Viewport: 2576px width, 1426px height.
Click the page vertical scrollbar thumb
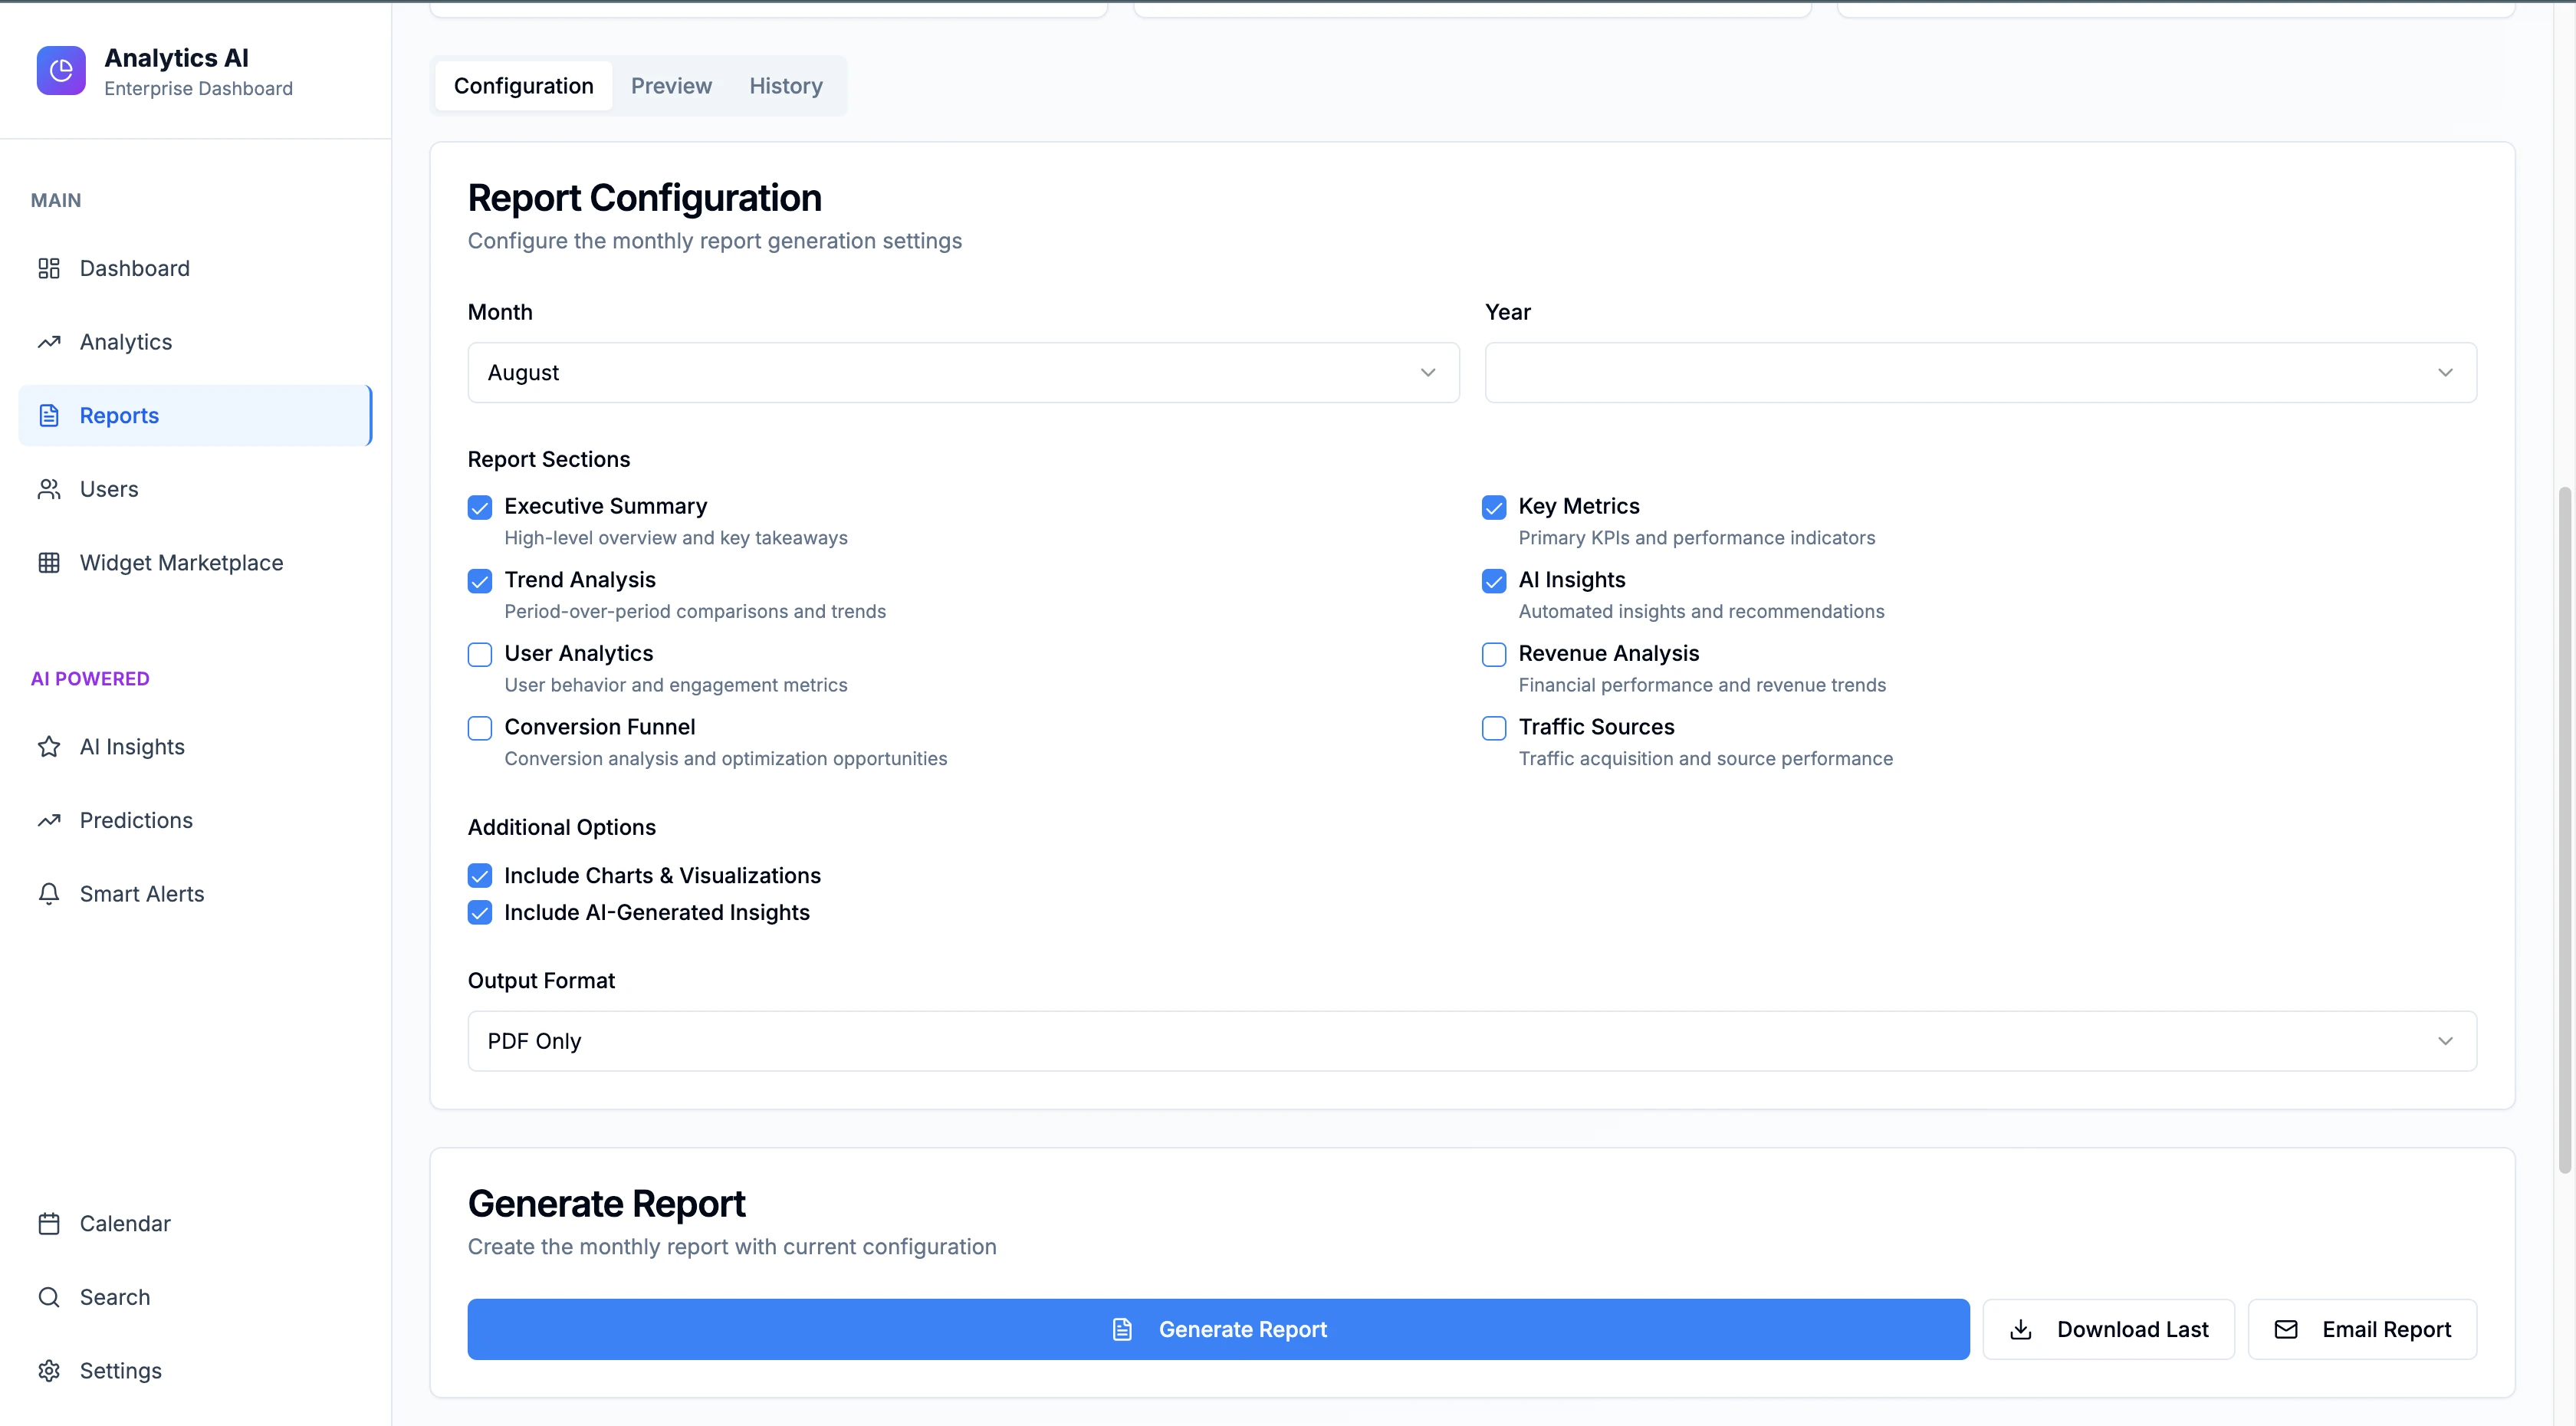click(x=2565, y=830)
